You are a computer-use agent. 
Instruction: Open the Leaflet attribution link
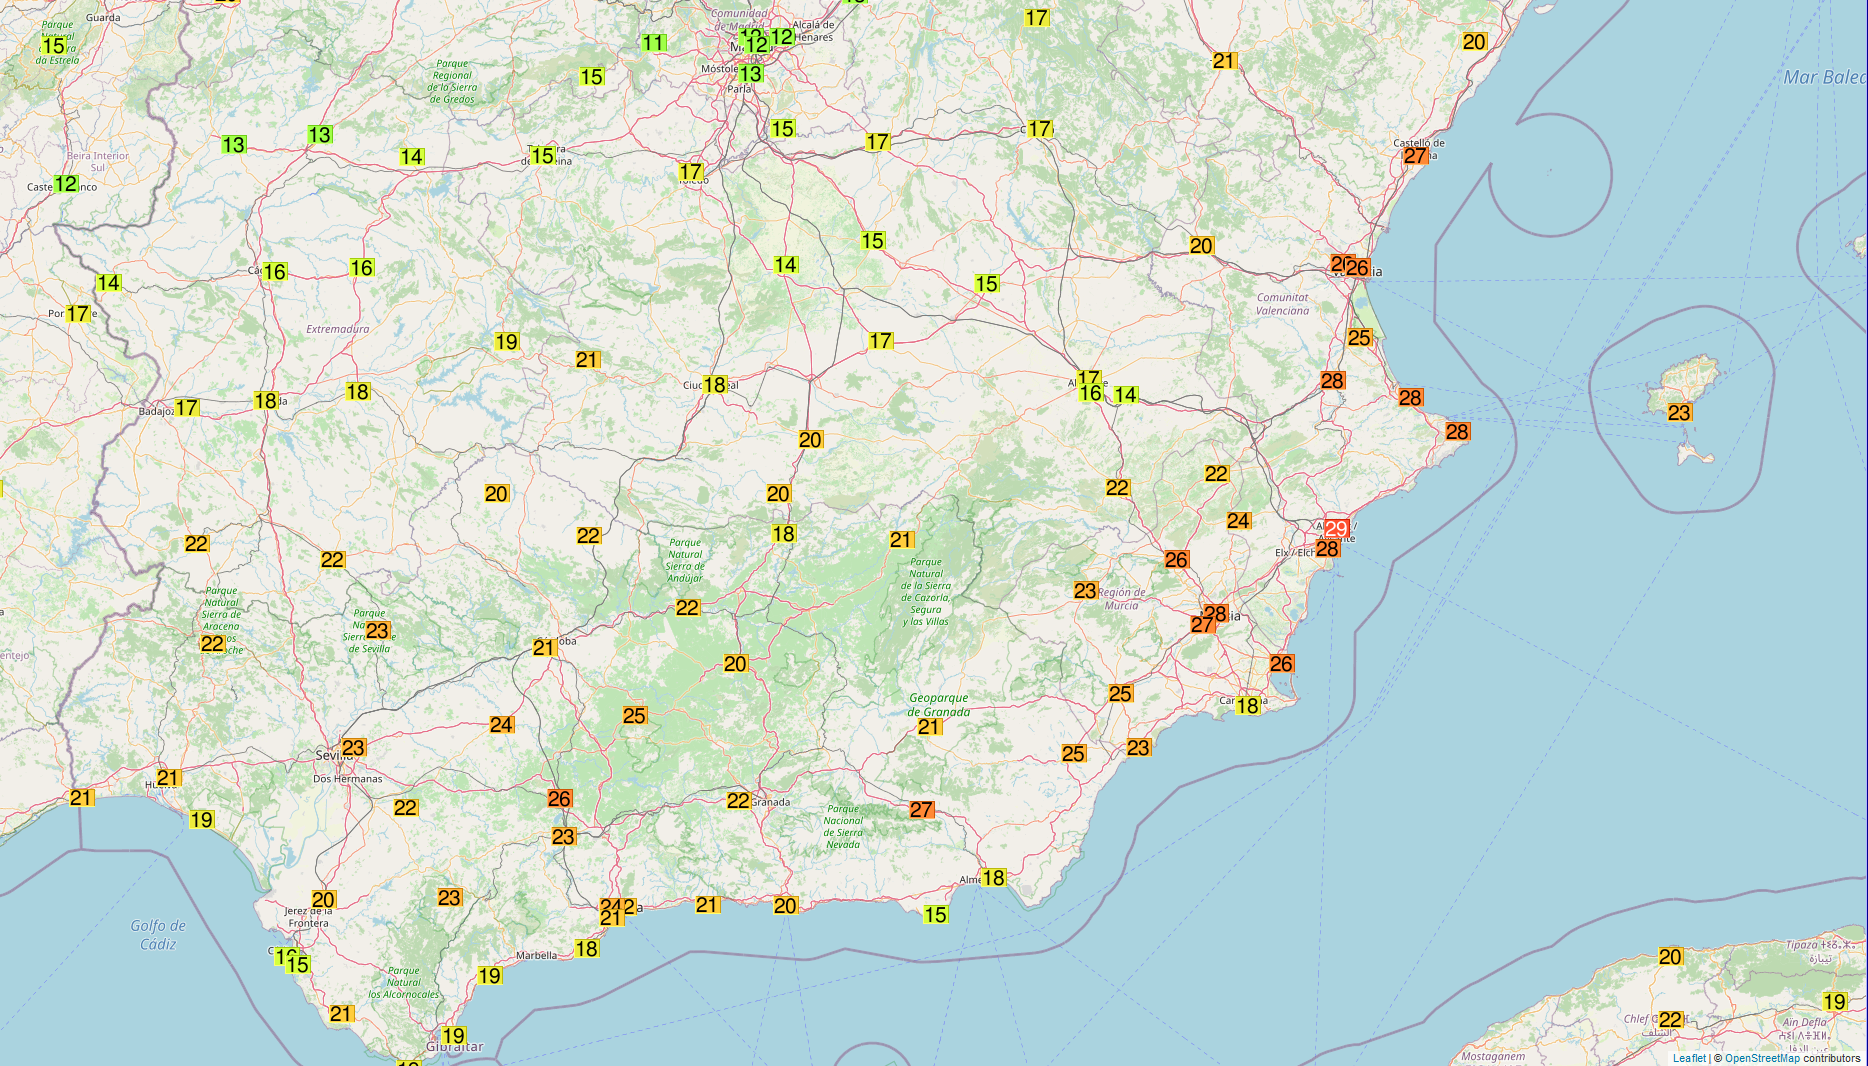pos(1689,1058)
